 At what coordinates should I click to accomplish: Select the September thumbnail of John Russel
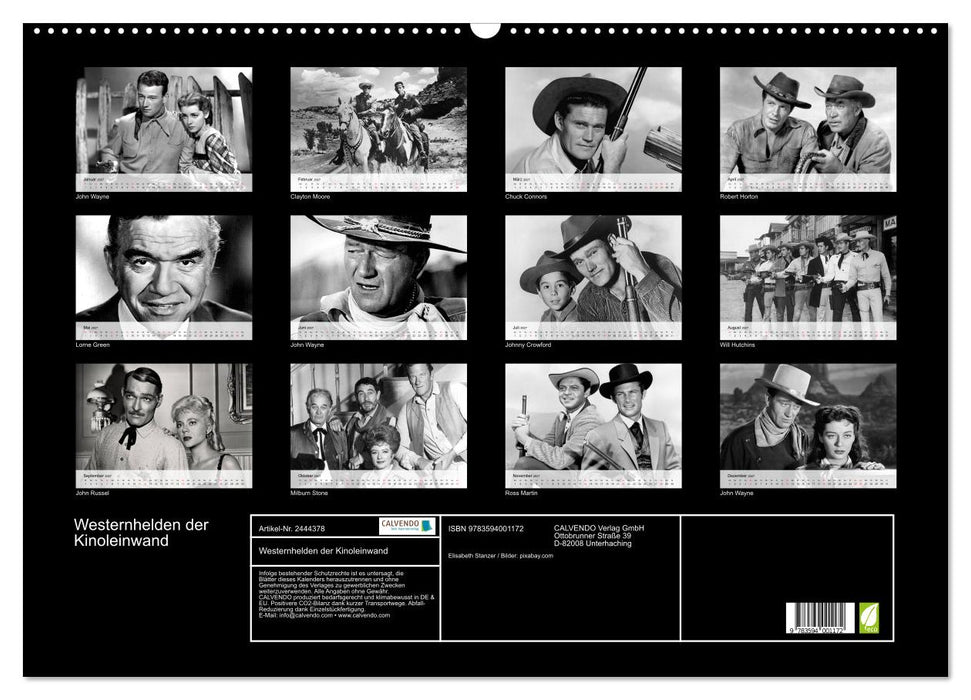click(164, 426)
